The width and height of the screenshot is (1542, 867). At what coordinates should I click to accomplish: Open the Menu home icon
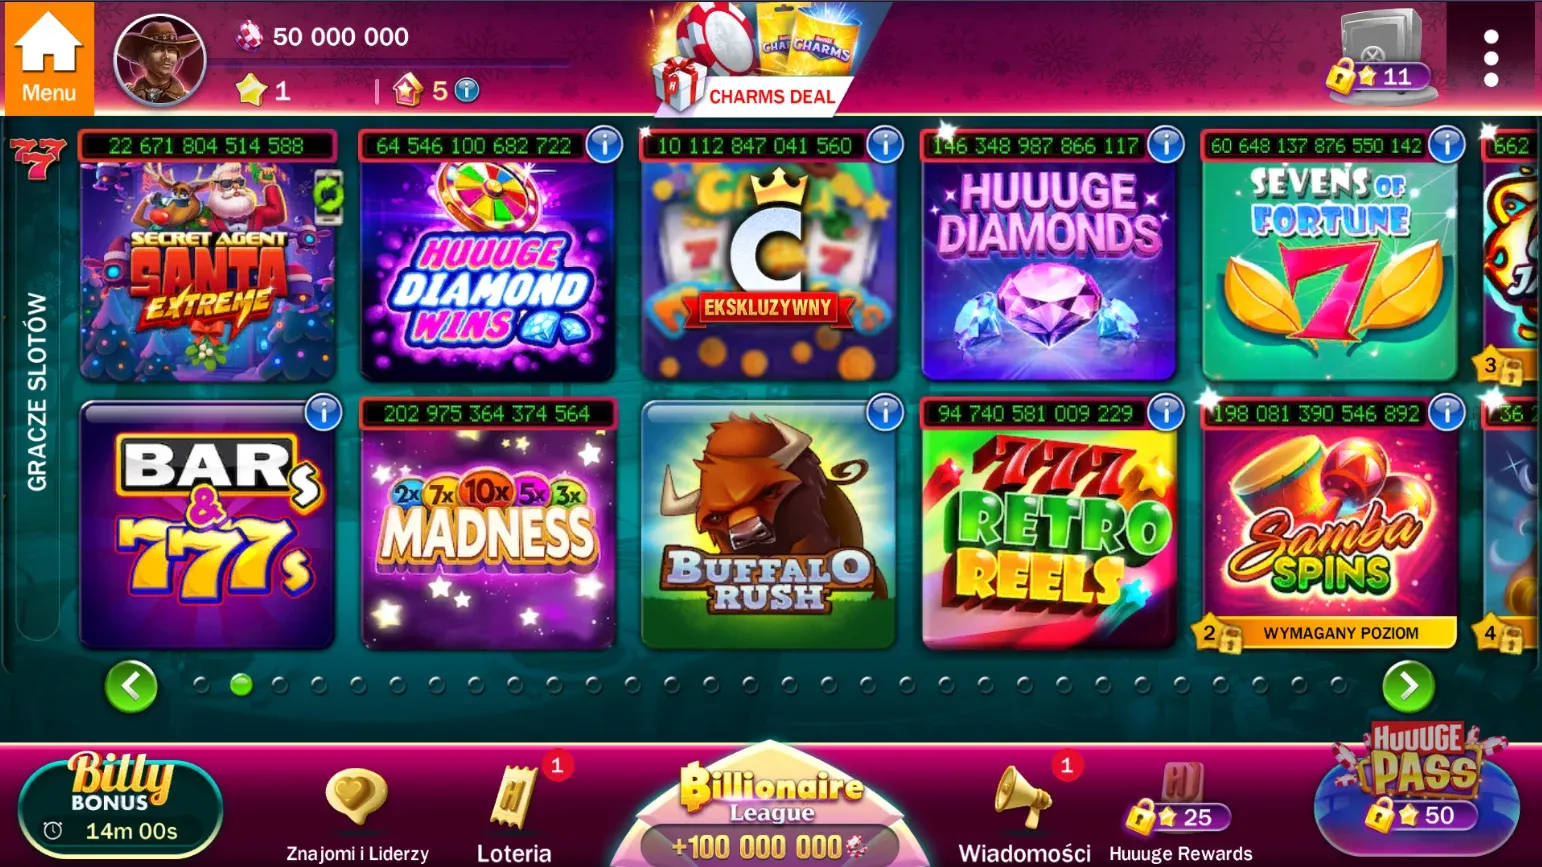48,57
